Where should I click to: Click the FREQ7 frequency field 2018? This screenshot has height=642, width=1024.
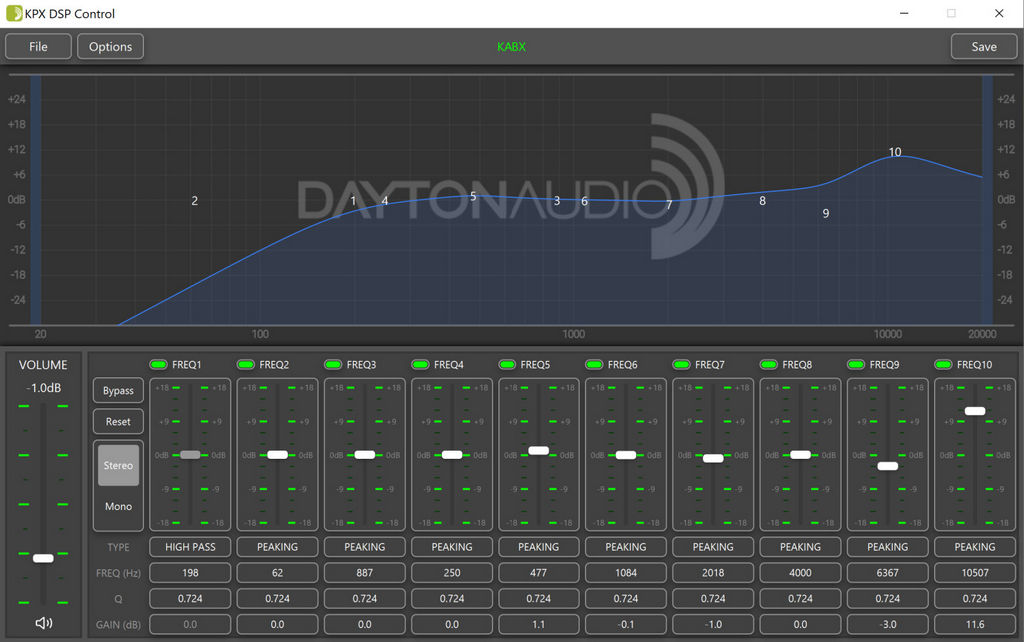point(713,573)
